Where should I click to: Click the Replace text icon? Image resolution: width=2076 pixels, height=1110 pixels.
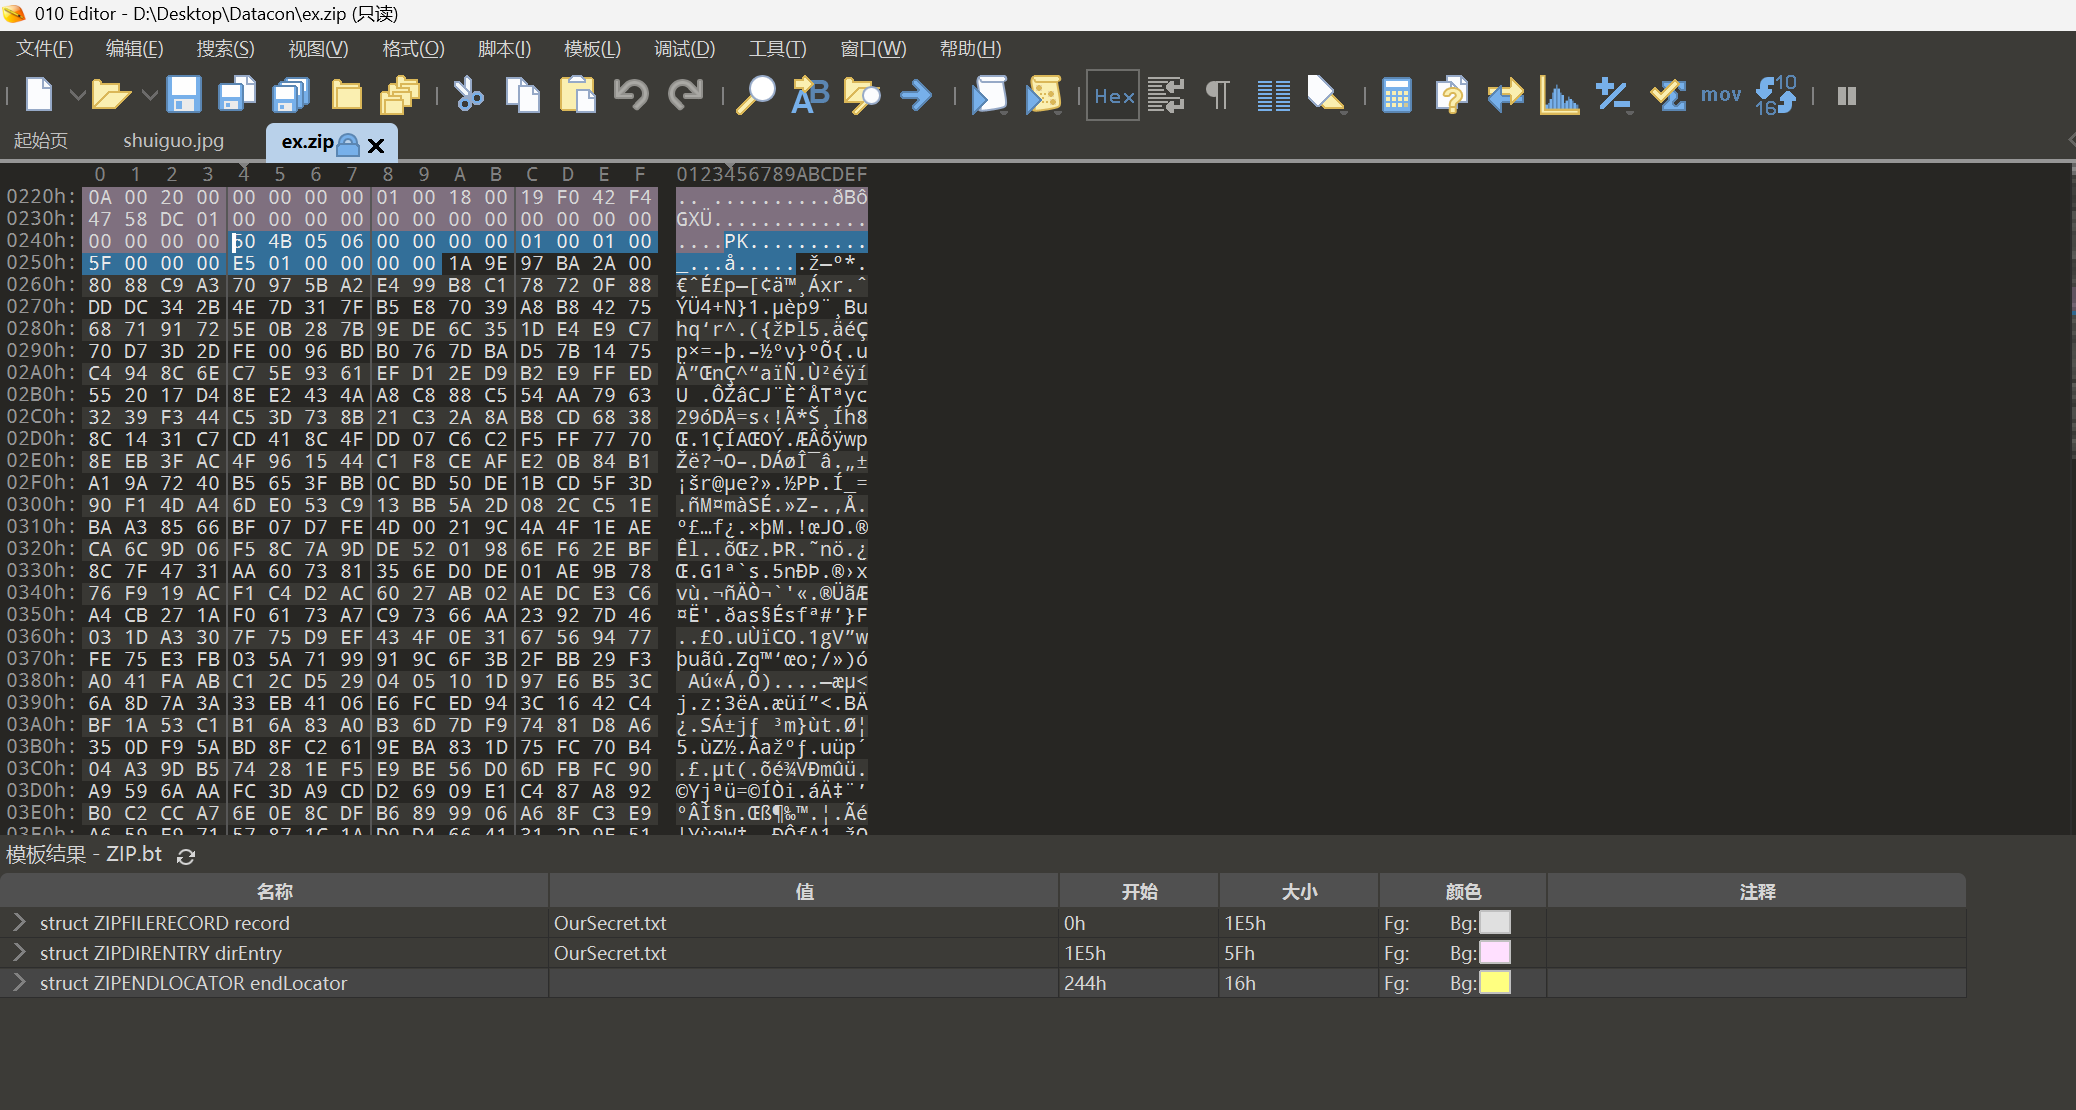coord(810,95)
